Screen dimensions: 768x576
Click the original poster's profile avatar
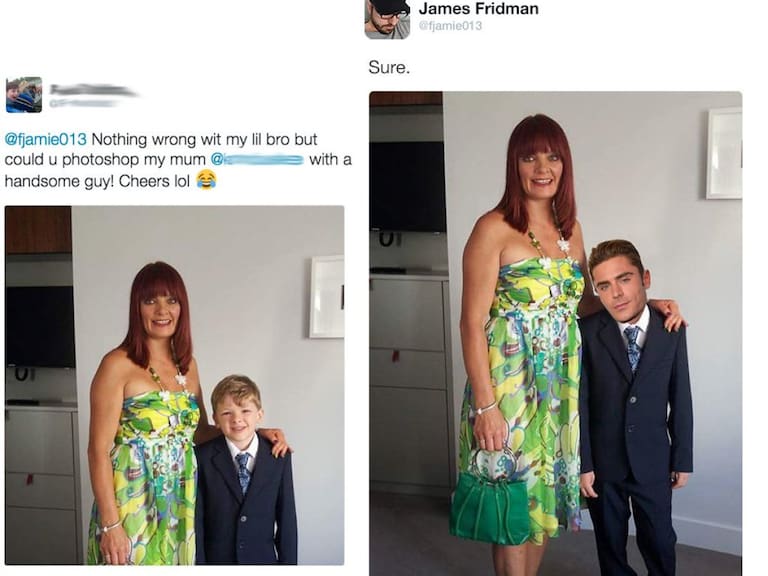23,95
